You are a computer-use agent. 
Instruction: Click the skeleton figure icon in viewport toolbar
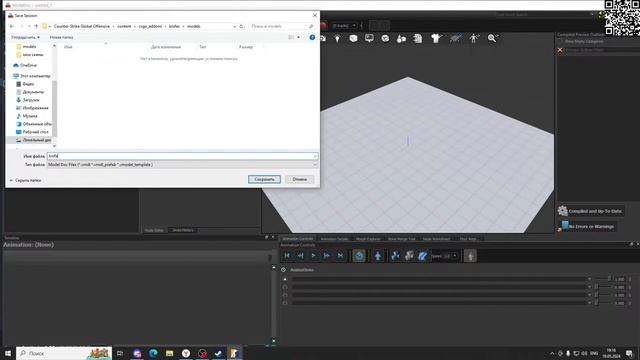[x=474, y=38]
